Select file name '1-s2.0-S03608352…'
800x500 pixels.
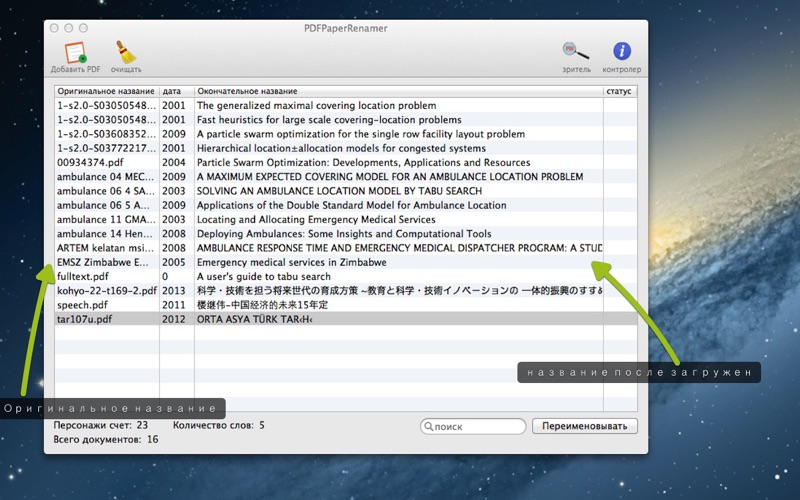coord(107,134)
